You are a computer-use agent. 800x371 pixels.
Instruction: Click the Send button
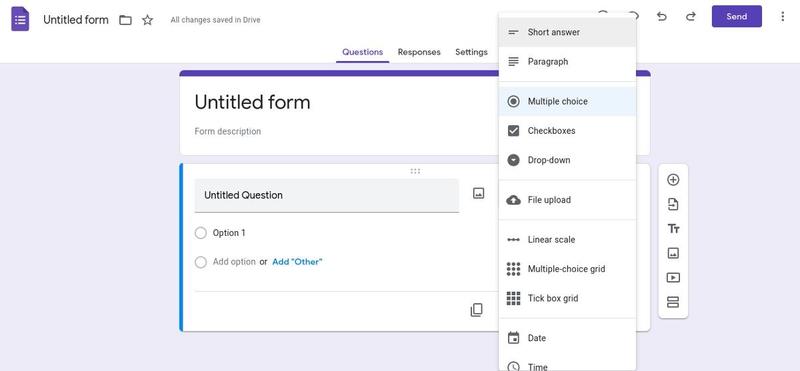(737, 16)
